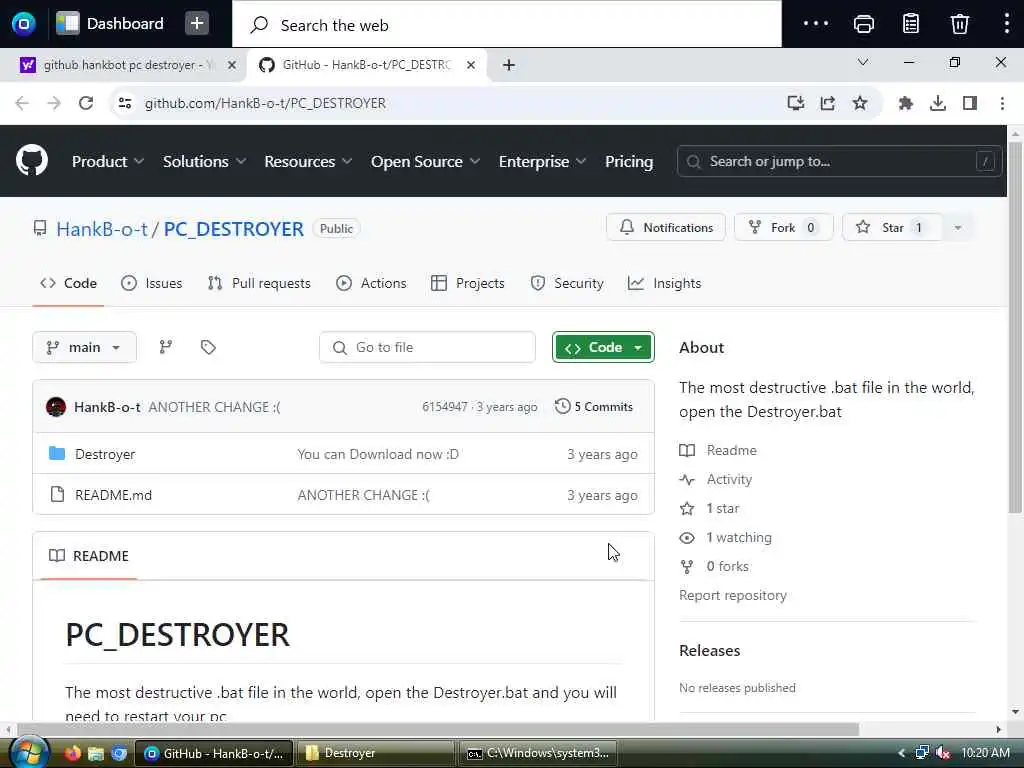Open the main branch dropdown
The width and height of the screenshot is (1024, 768).
point(84,347)
